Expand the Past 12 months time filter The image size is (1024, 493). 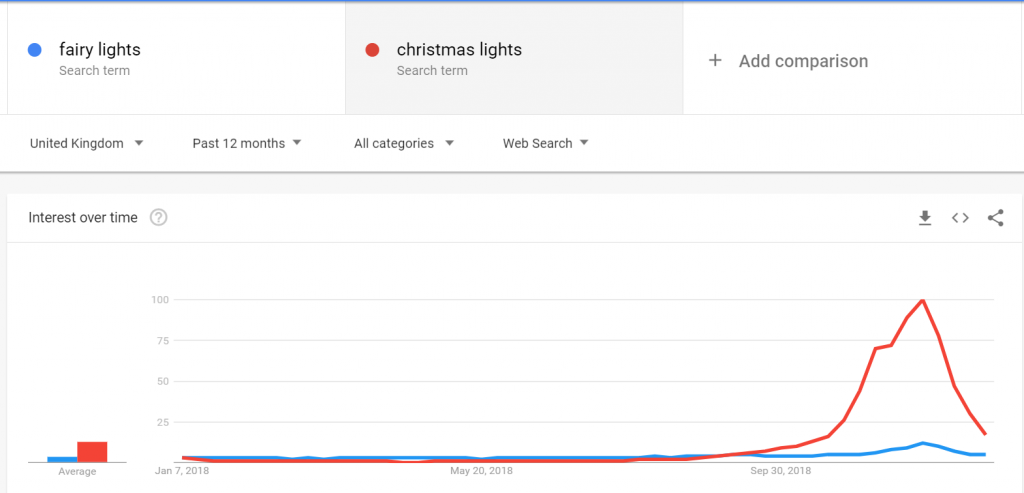pos(248,143)
